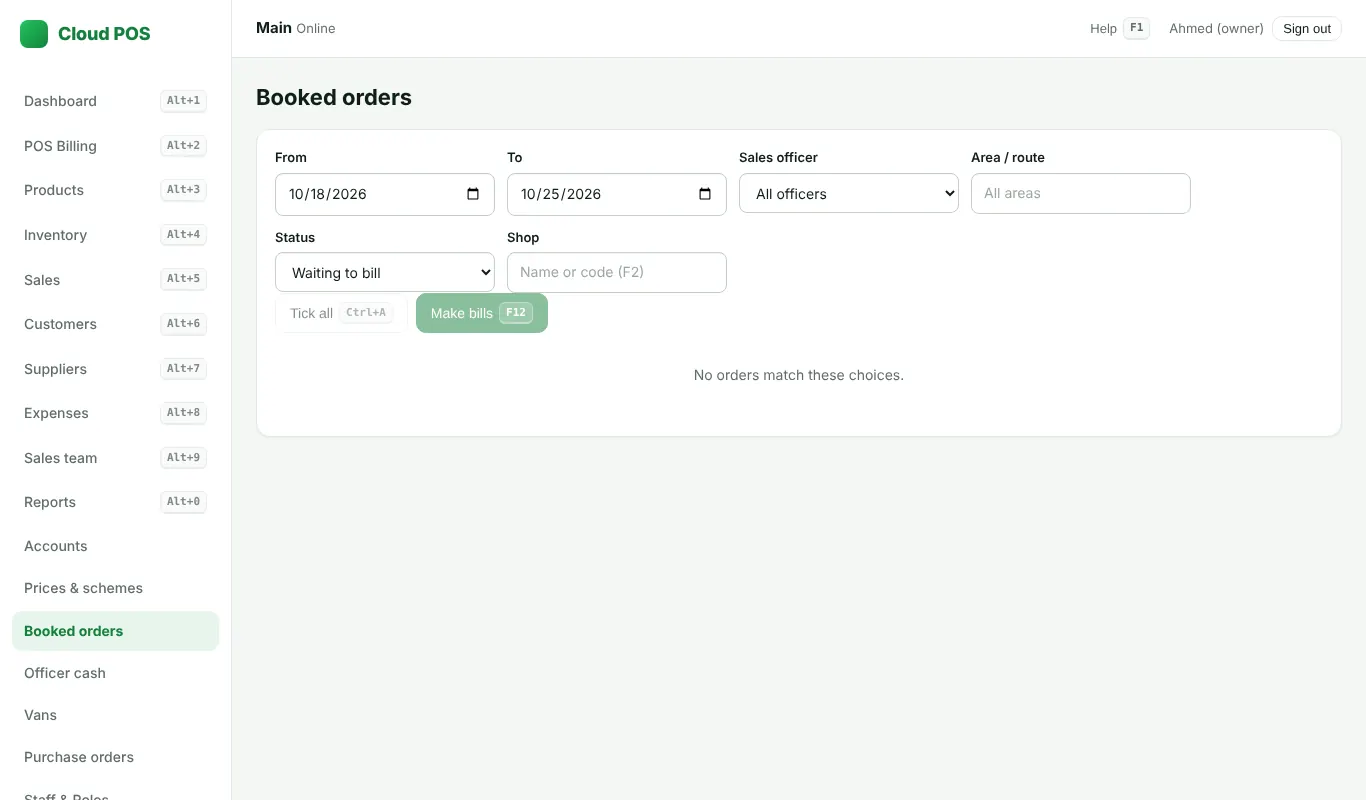Navigate to Vans section

(115, 715)
